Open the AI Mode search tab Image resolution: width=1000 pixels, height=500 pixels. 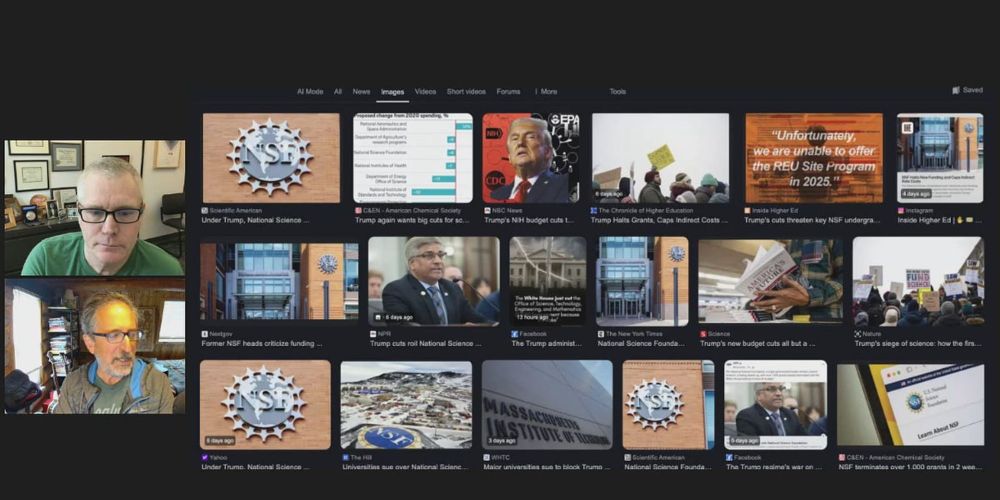tap(310, 92)
